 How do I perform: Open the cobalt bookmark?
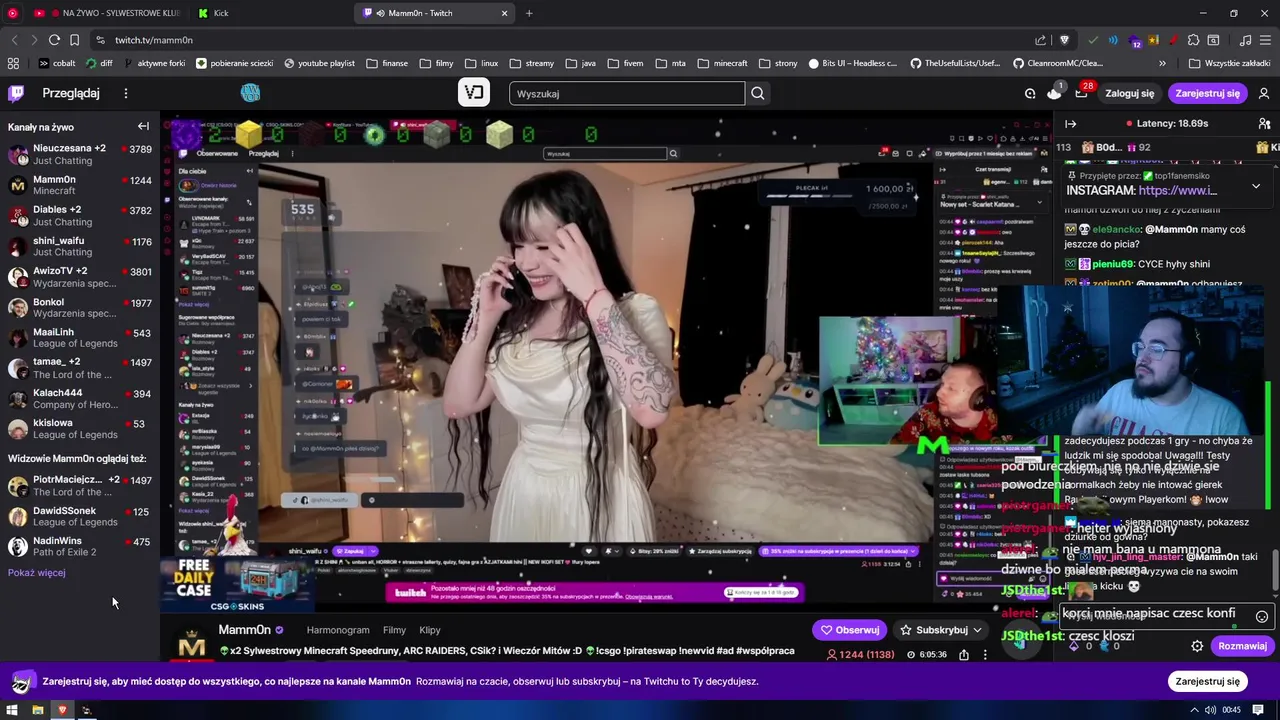pyautogui.click(x=57, y=63)
